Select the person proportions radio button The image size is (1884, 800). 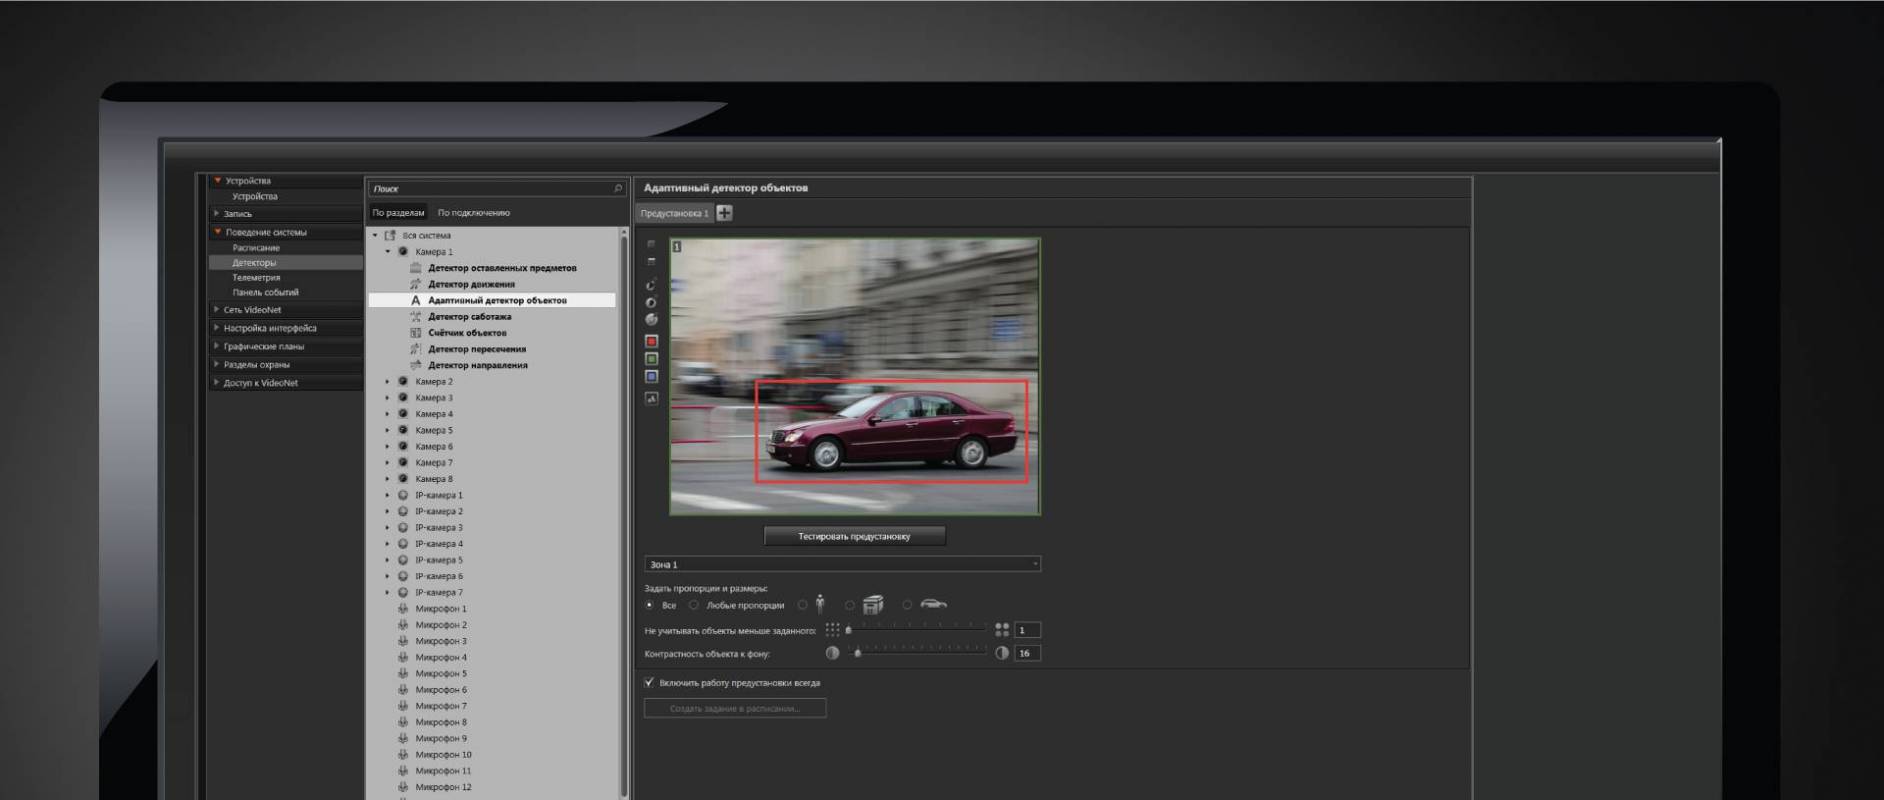pyautogui.click(x=802, y=605)
